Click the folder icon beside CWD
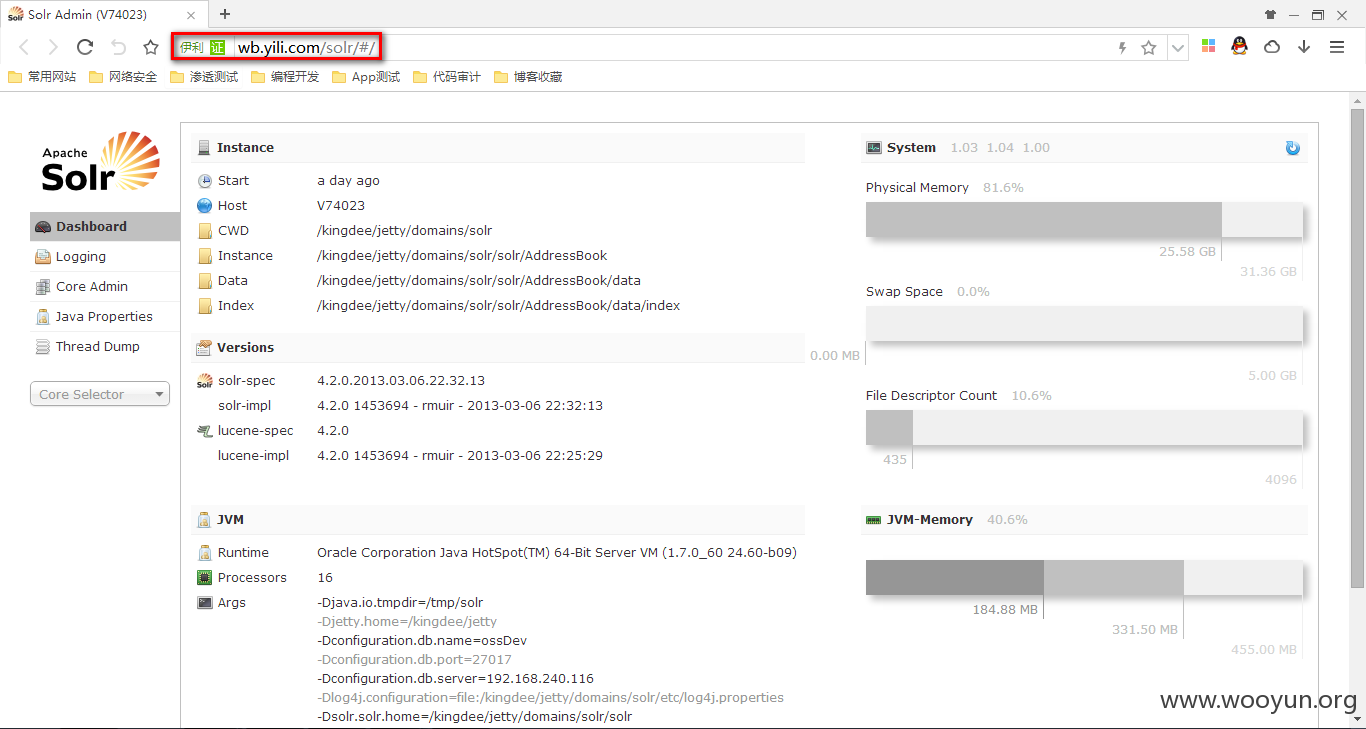 [205, 231]
